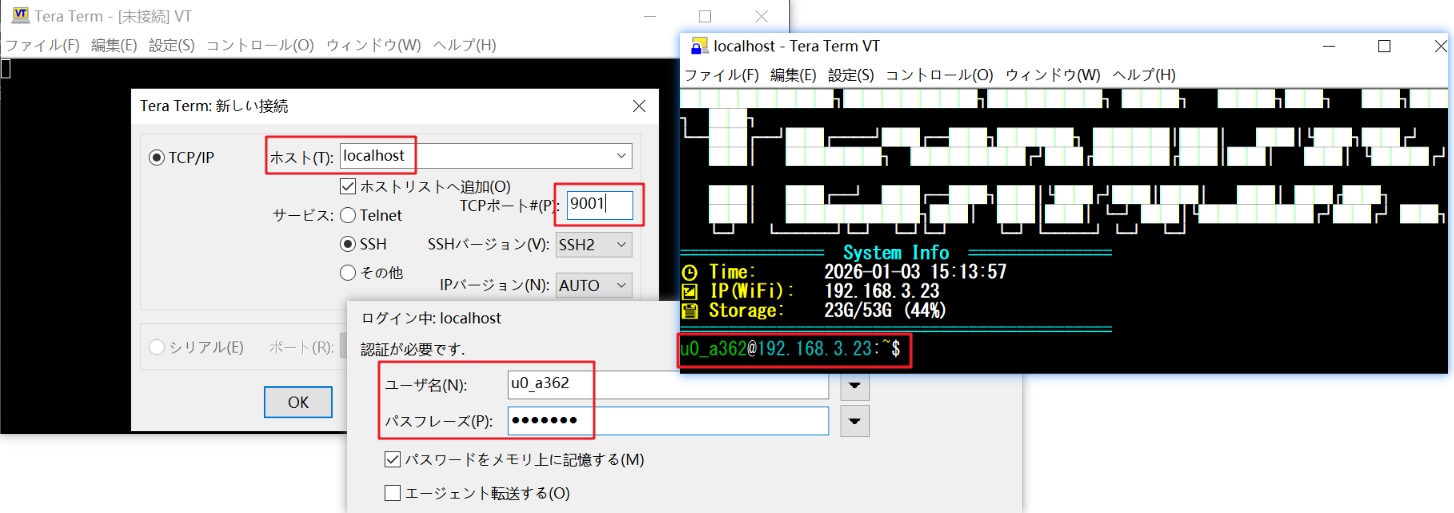Image resolution: width=1454 pixels, height=513 pixels.
Task: Open 設定(S) menu in the localhost window
Action: 851,75
